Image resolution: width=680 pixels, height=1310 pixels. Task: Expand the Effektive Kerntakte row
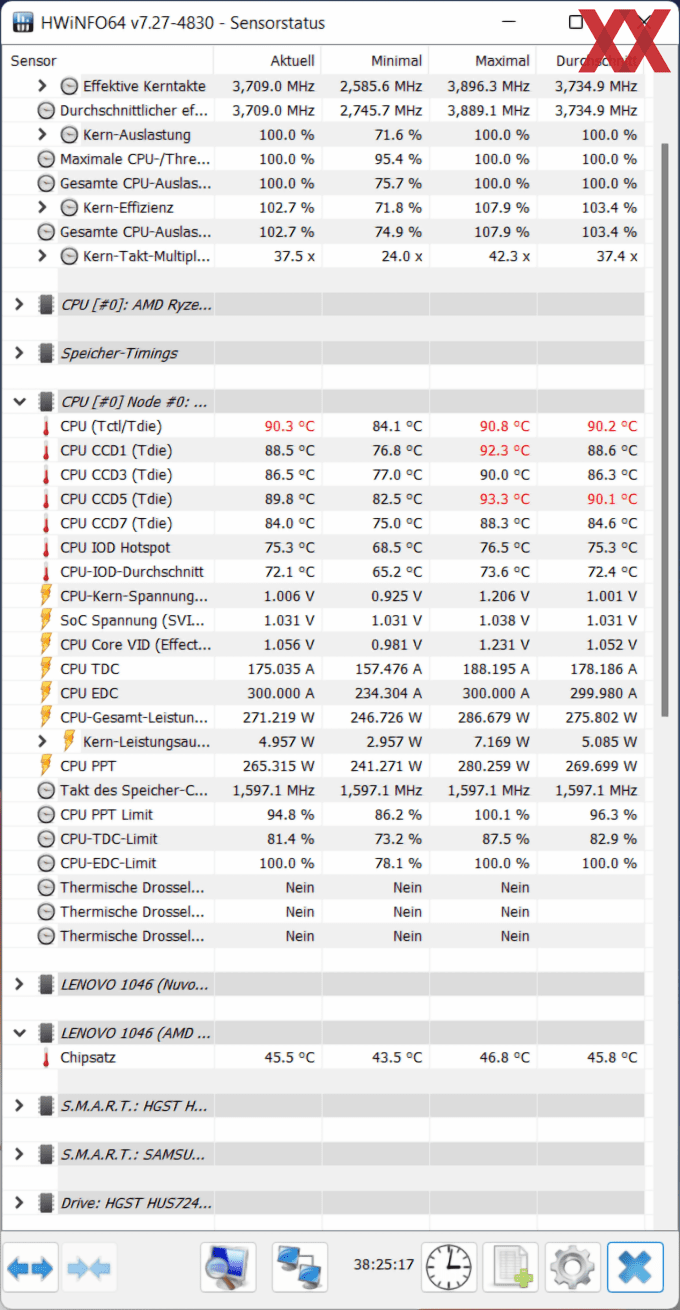[x=42, y=86]
